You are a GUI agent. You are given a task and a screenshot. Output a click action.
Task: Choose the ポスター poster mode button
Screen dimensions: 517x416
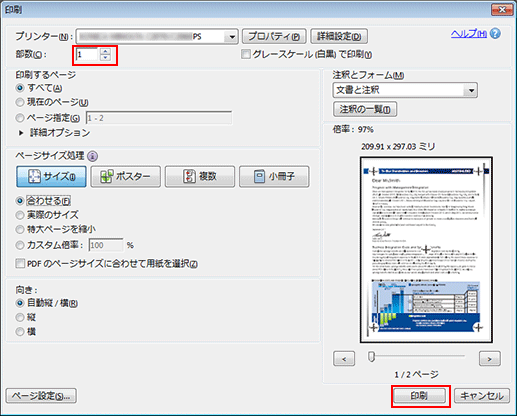125,176
